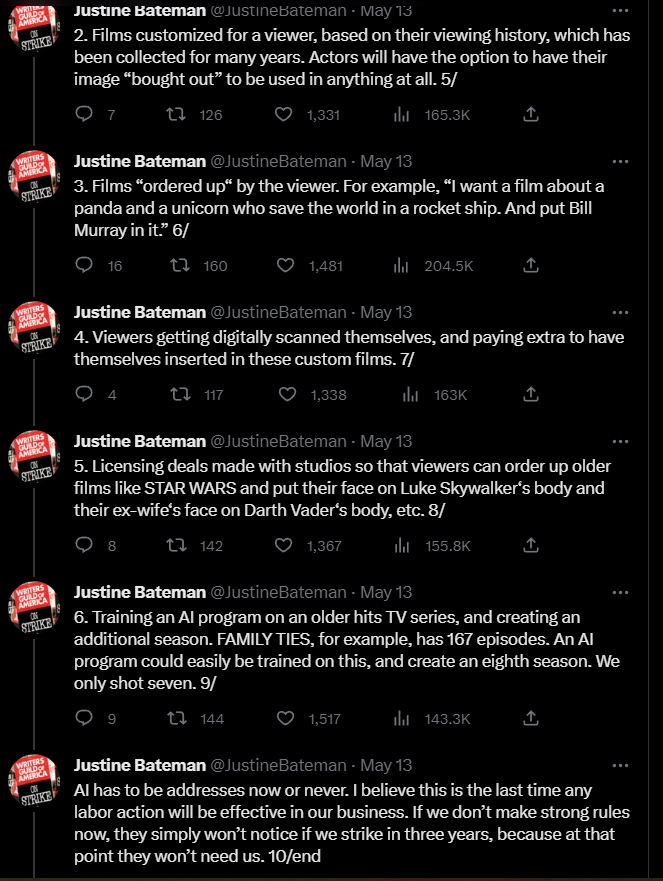Open more options on the 9/ tweet
The width and height of the screenshot is (663, 881).
pos(620,592)
